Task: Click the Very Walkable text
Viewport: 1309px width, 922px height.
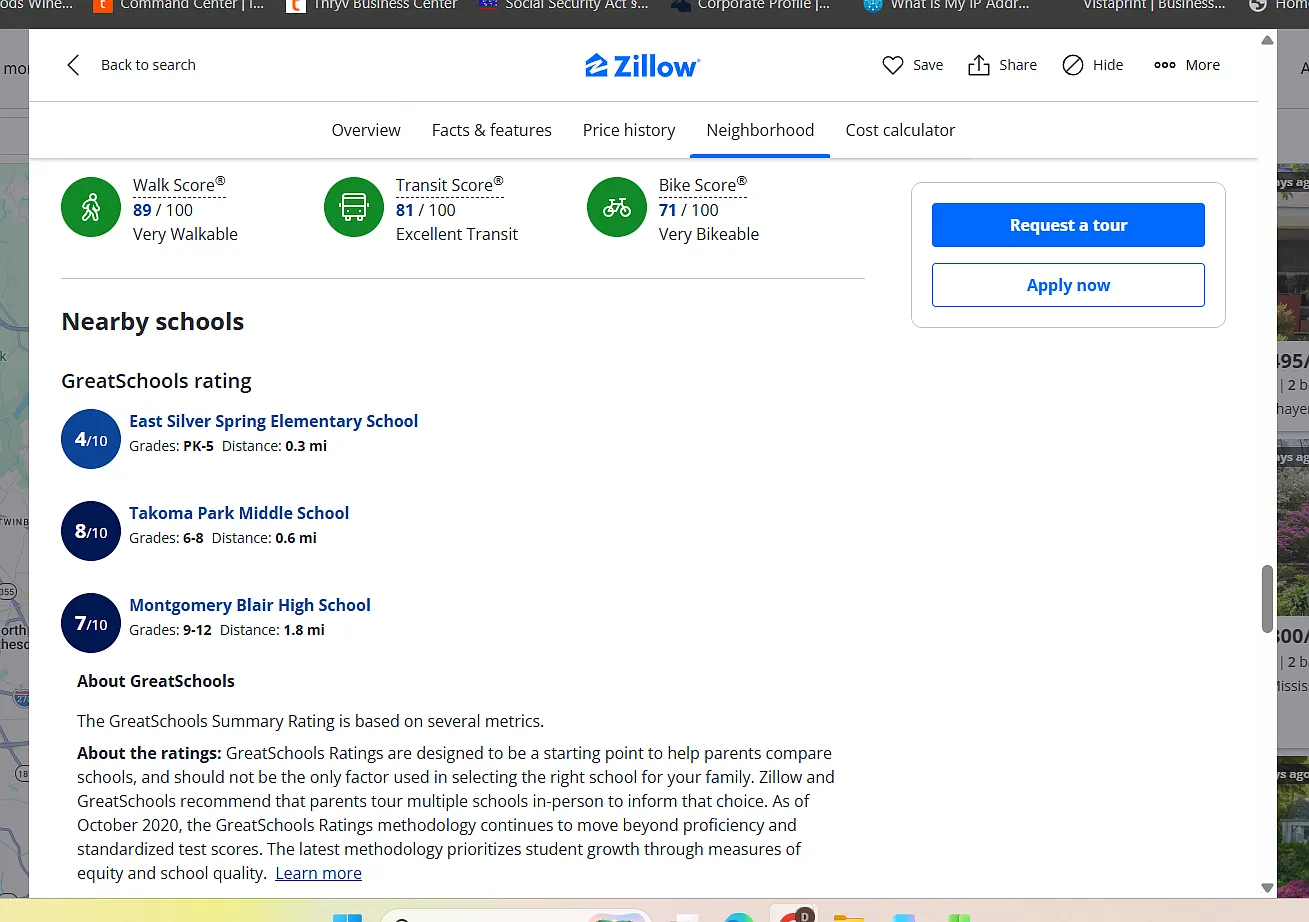Action: pyautogui.click(x=185, y=234)
